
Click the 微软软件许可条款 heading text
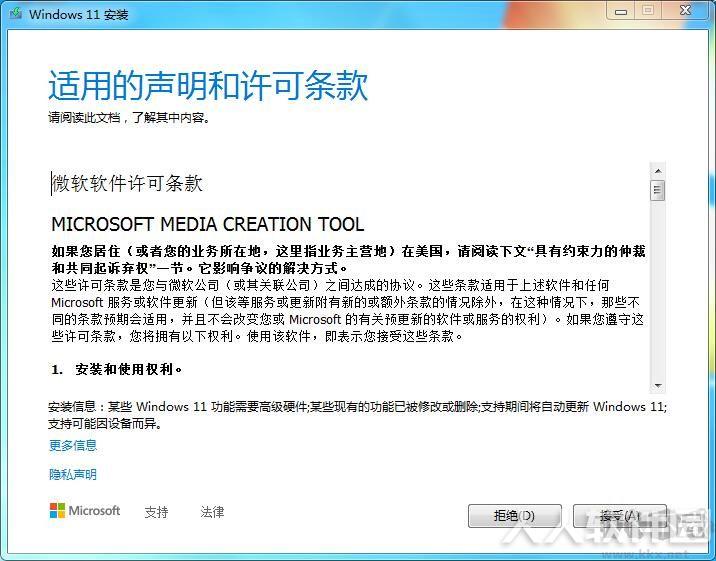click(127, 184)
